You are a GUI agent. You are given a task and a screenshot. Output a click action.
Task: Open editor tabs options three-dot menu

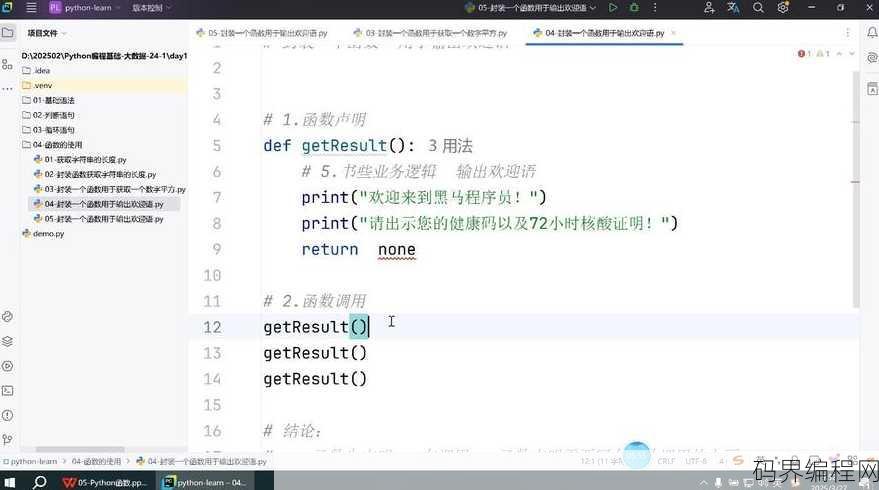[x=848, y=33]
